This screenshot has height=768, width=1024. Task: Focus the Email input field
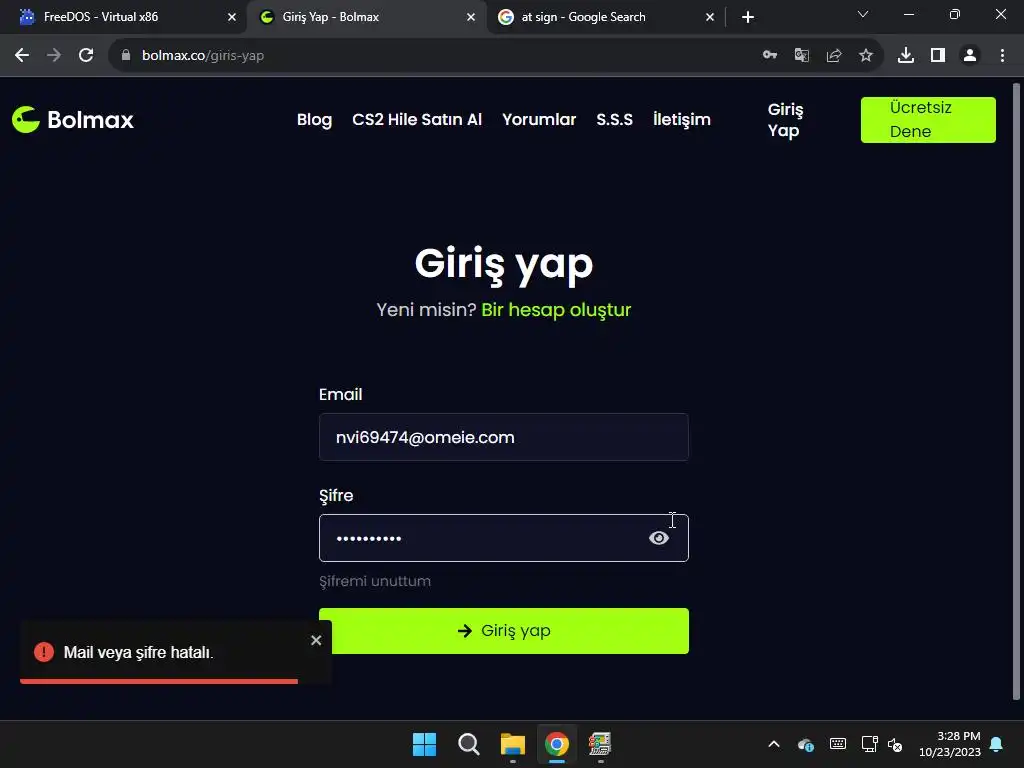tap(504, 437)
